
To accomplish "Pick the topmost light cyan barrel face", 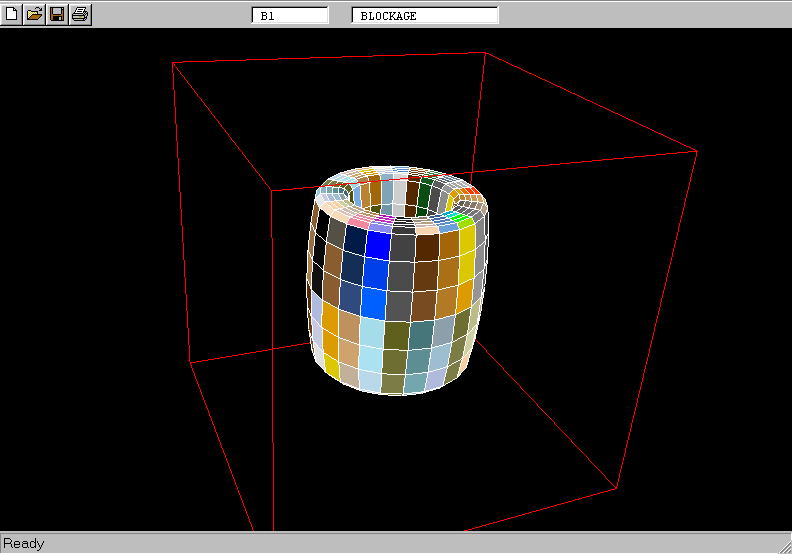I will pos(371,332).
